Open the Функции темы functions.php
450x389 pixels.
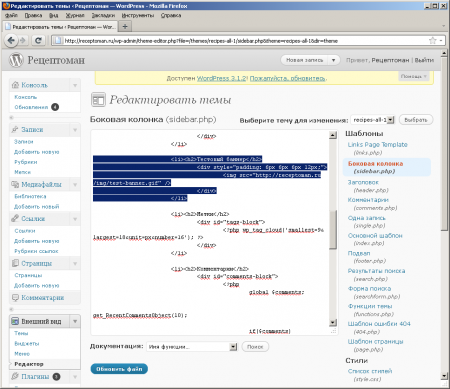click(x=370, y=306)
